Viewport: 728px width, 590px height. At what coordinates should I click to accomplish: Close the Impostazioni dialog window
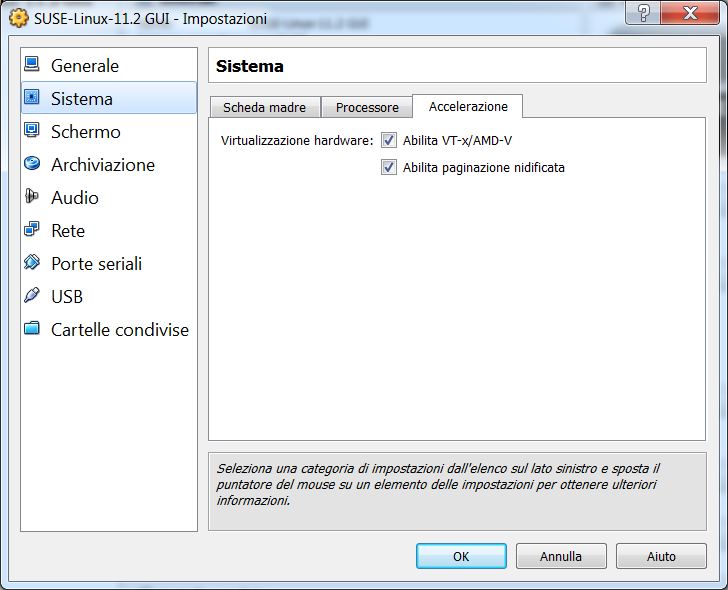pyautogui.click(x=691, y=13)
